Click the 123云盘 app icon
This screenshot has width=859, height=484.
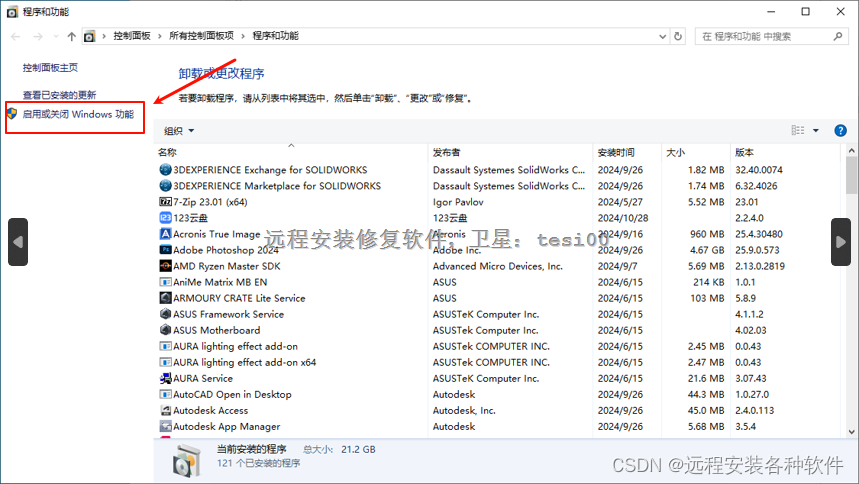(165, 218)
